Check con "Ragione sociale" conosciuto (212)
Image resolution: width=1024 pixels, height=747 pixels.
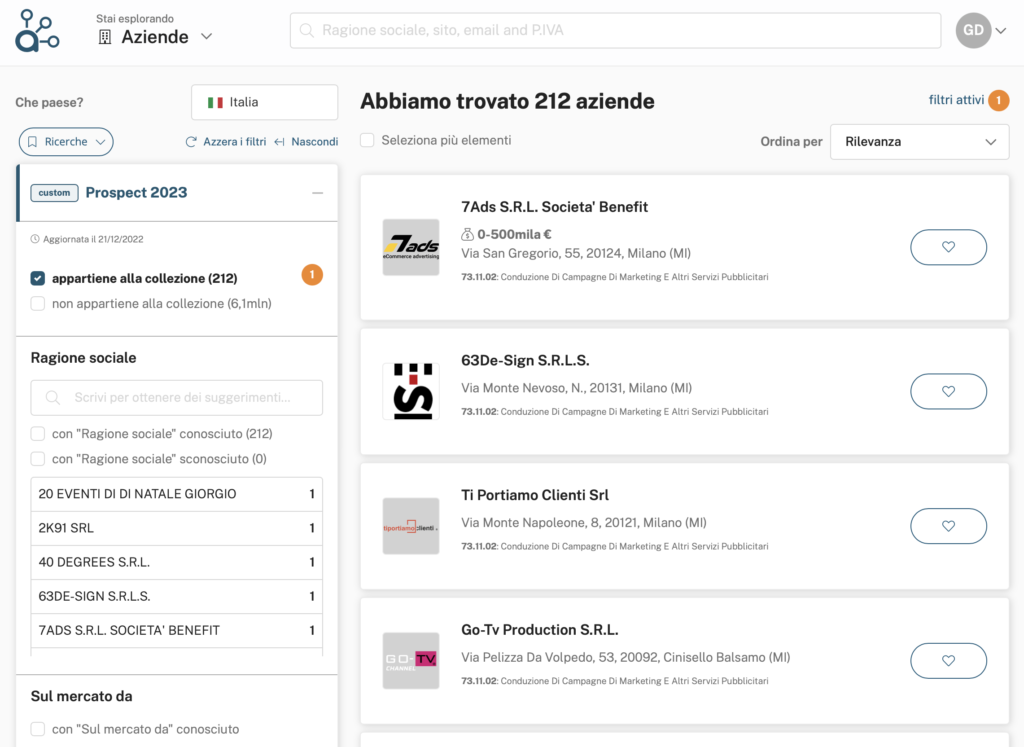coord(38,434)
